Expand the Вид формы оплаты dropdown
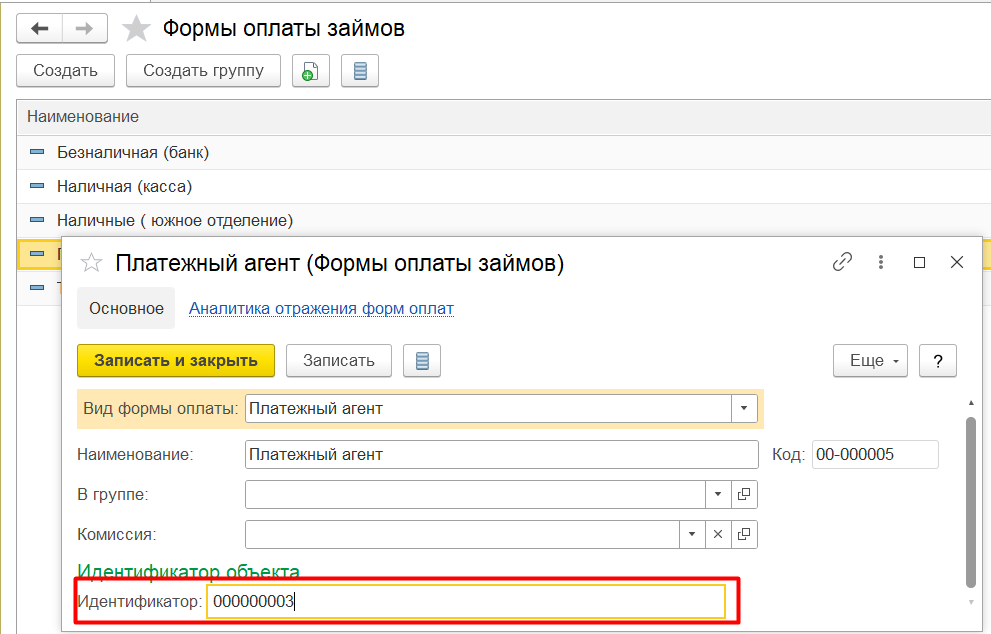Viewport: 991px width, 634px height. pos(744,408)
